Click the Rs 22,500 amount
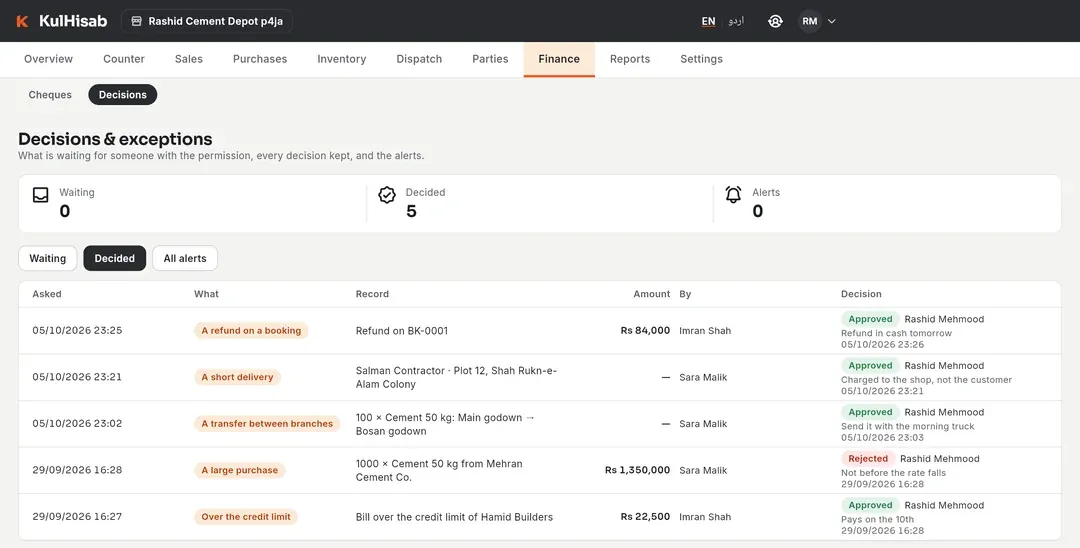Screen dimensions: 1080x548 pyautogui.click(x=645, y=516)
